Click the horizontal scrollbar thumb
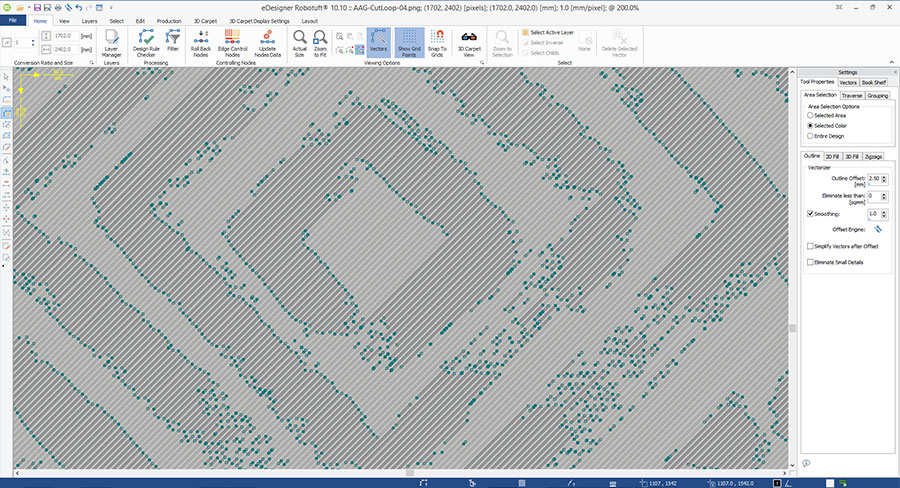 (x=410, y=473)
